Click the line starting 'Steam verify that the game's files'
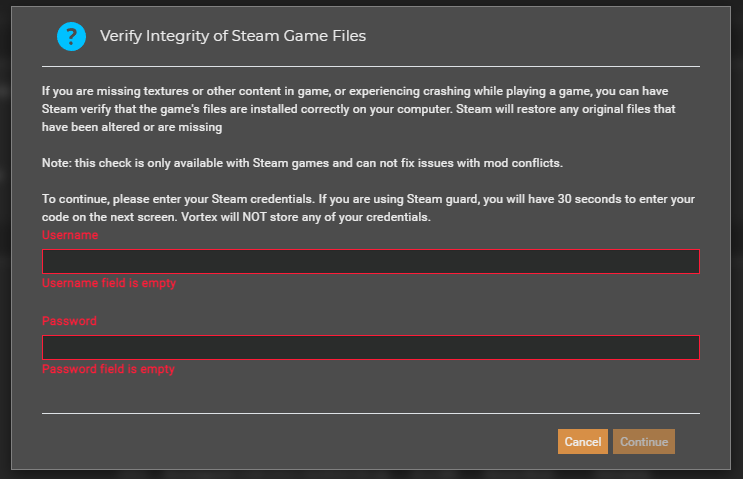743x479 pixels. (x=358, y=109)
